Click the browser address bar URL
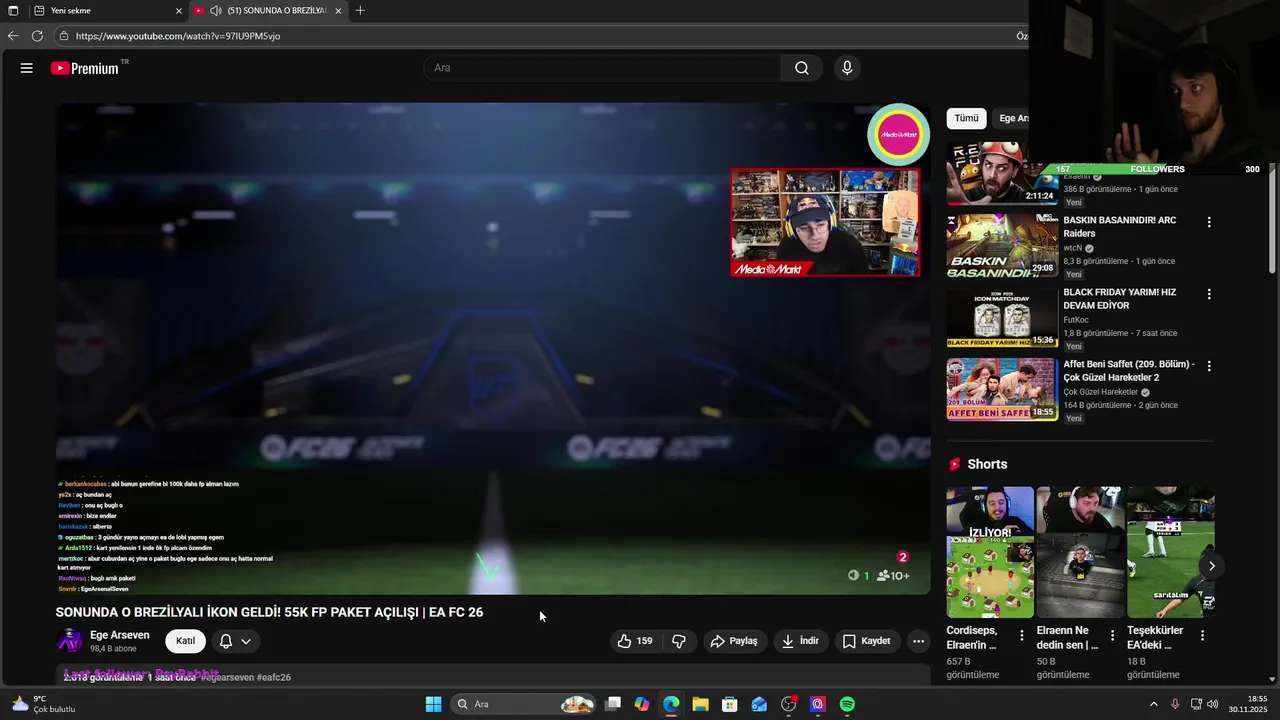 (178, 36)
